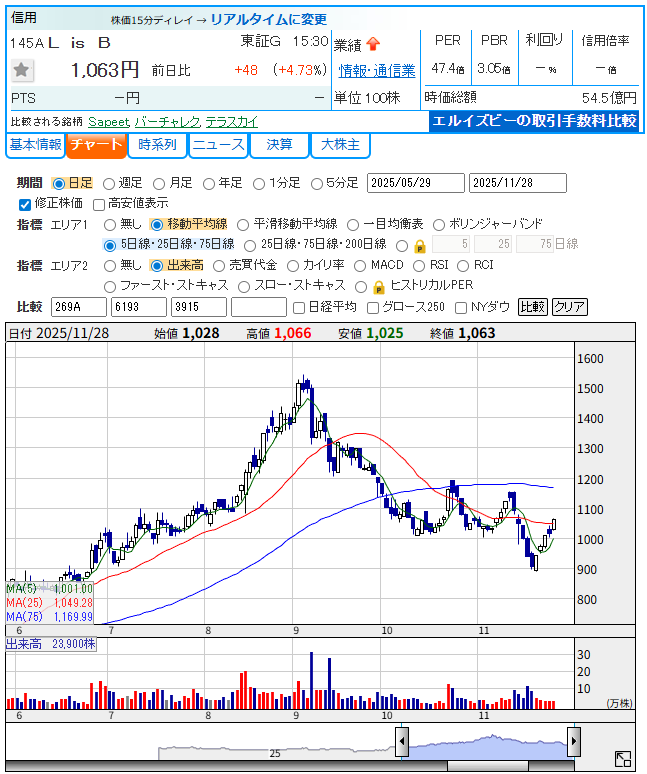The height and width of the screenshot is (774, 647).
Task: Click MA(25) legend value 1,049.28
Action: coord(73,603)
